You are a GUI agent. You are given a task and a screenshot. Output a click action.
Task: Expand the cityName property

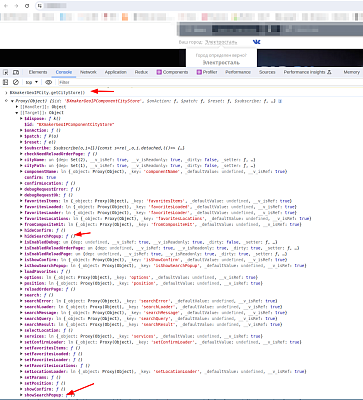pyautogui.click(x=22, y=160)
